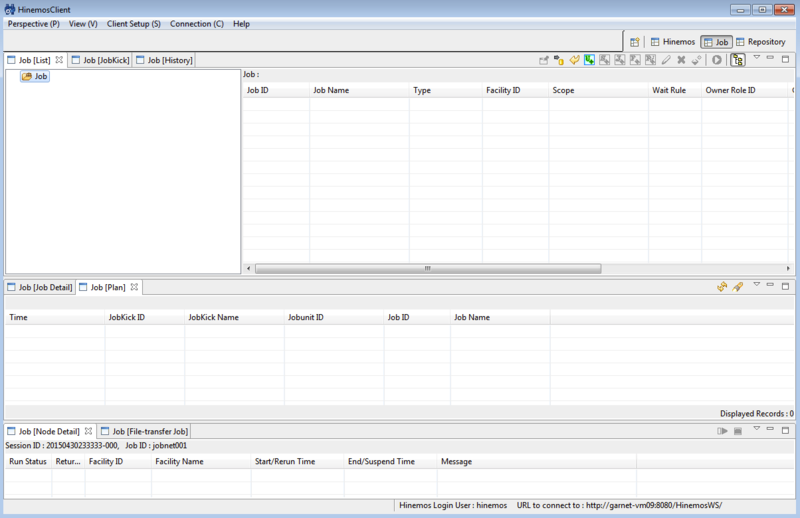Switch to the Repository perspective
800x518 pixels.
pyautogui.click(x=761, y=42)
